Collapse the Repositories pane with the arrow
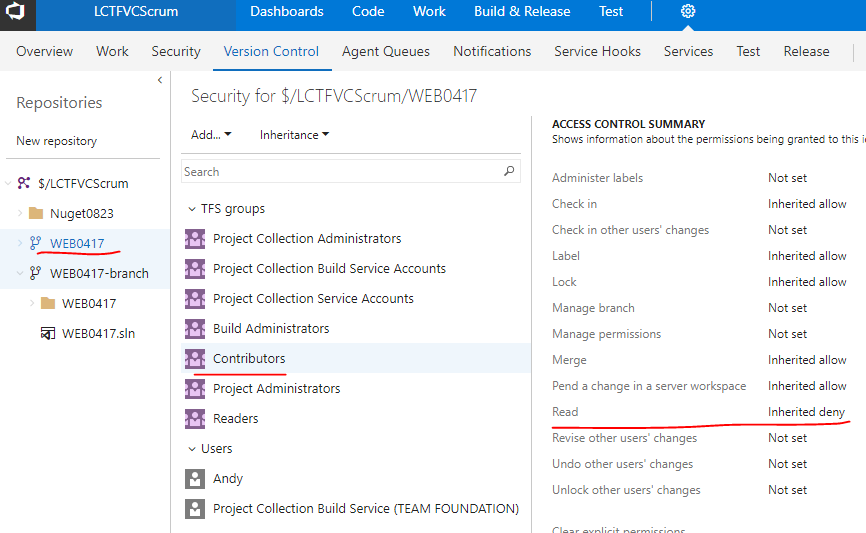Viewport: 866px width, 533px height. [x=160, y=80]
